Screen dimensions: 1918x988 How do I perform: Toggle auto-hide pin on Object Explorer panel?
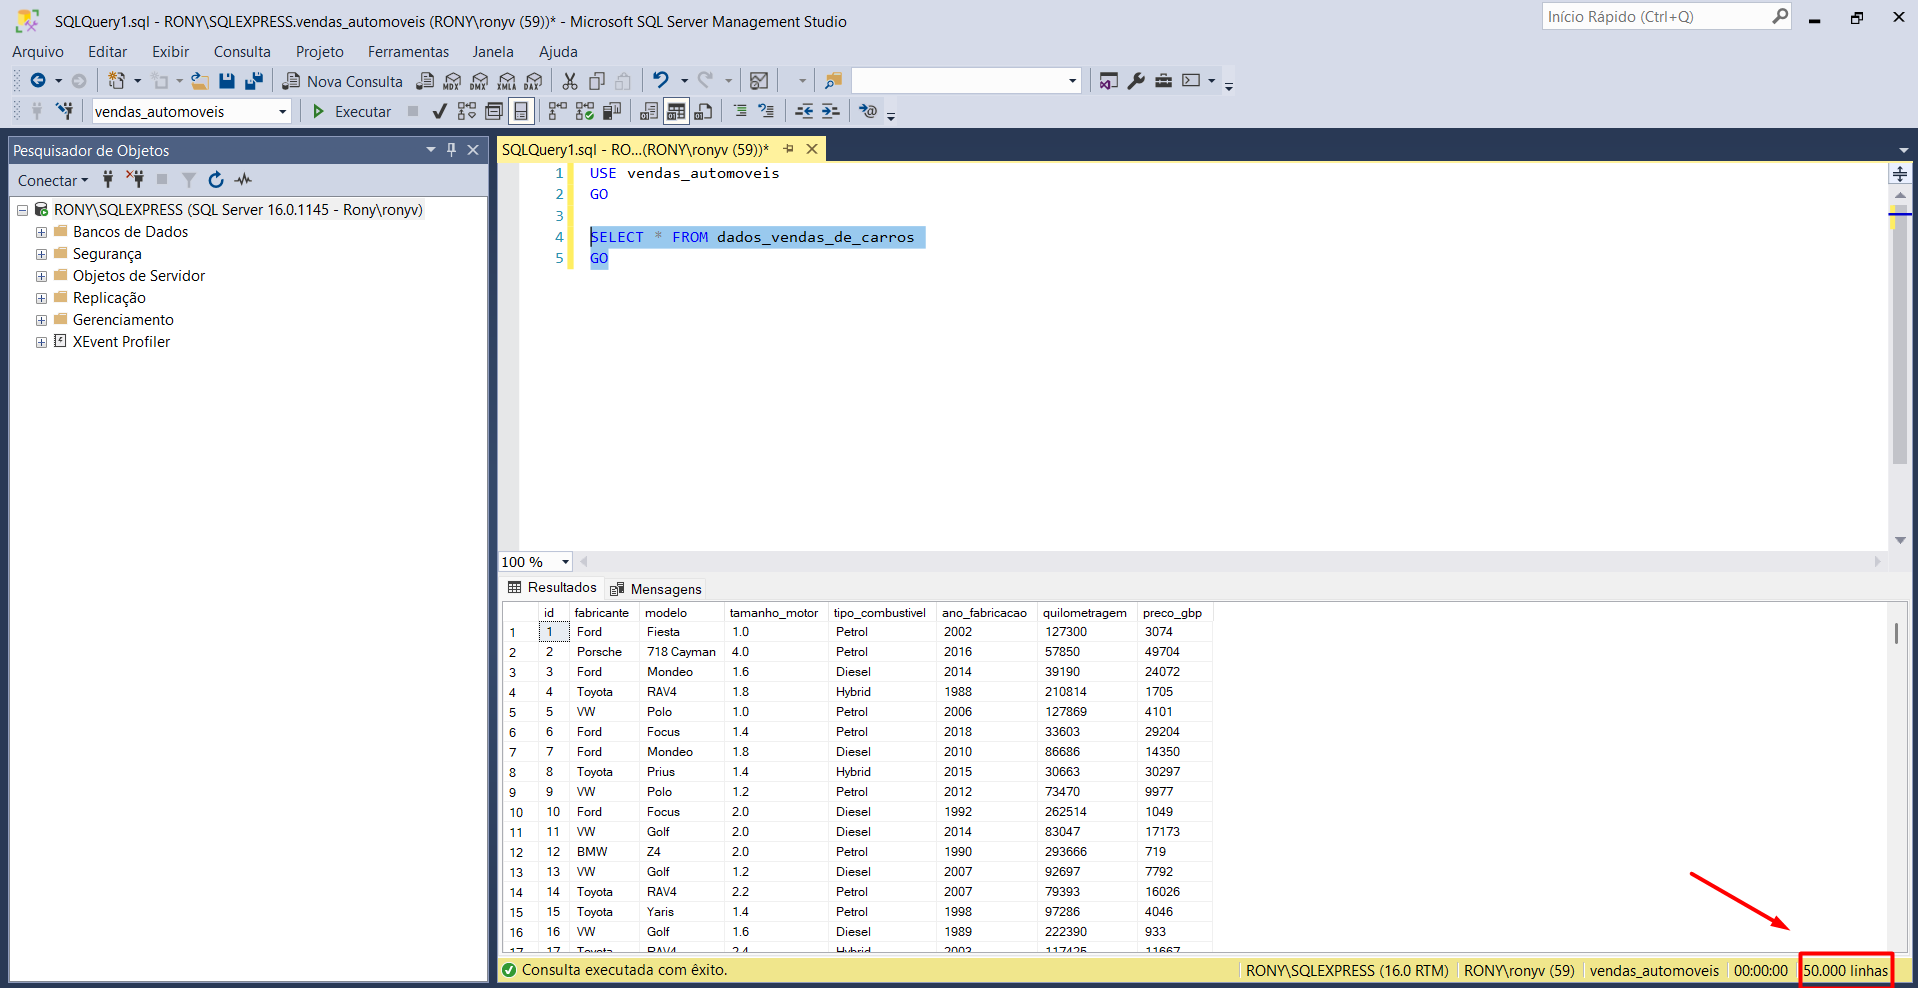[x=451, y=150]
